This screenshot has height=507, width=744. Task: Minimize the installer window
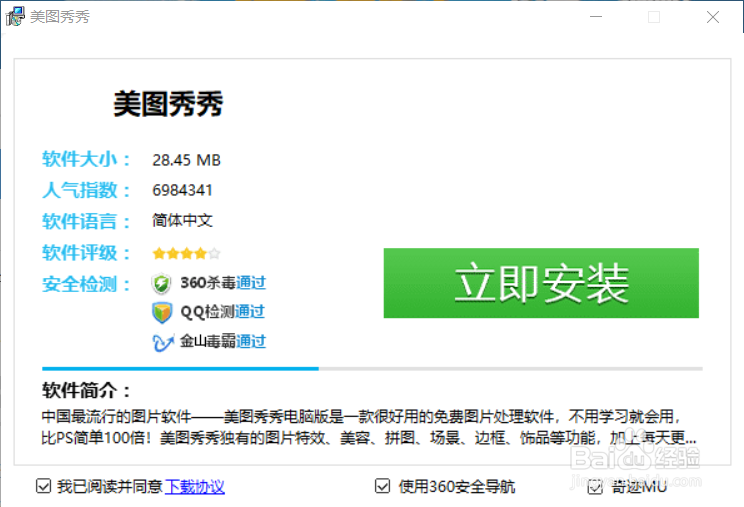596,17
